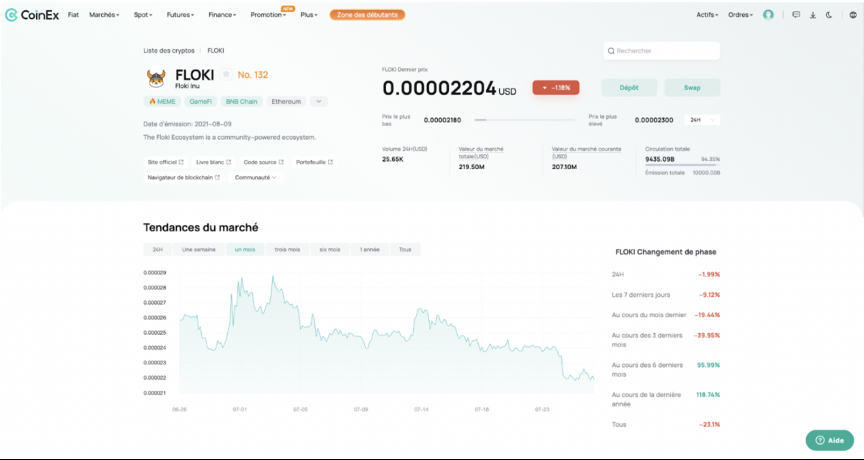The image size is (864, 460).
Task: Click the -1.18% change badge
Action: coord(555,88)
